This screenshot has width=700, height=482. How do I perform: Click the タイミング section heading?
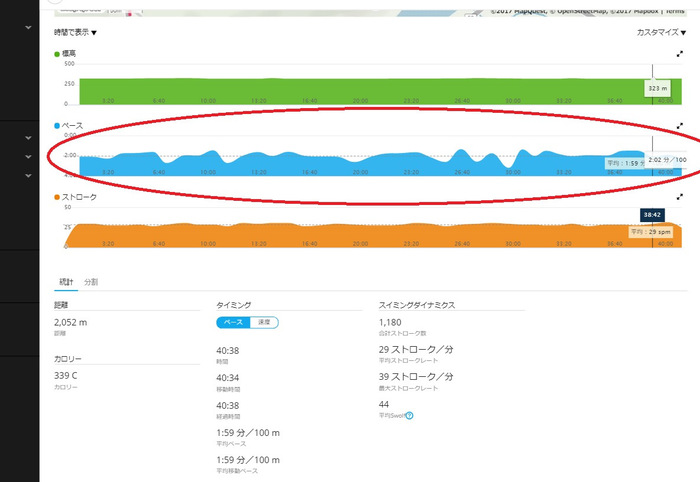pyautogui.click(x=233, y=305)
